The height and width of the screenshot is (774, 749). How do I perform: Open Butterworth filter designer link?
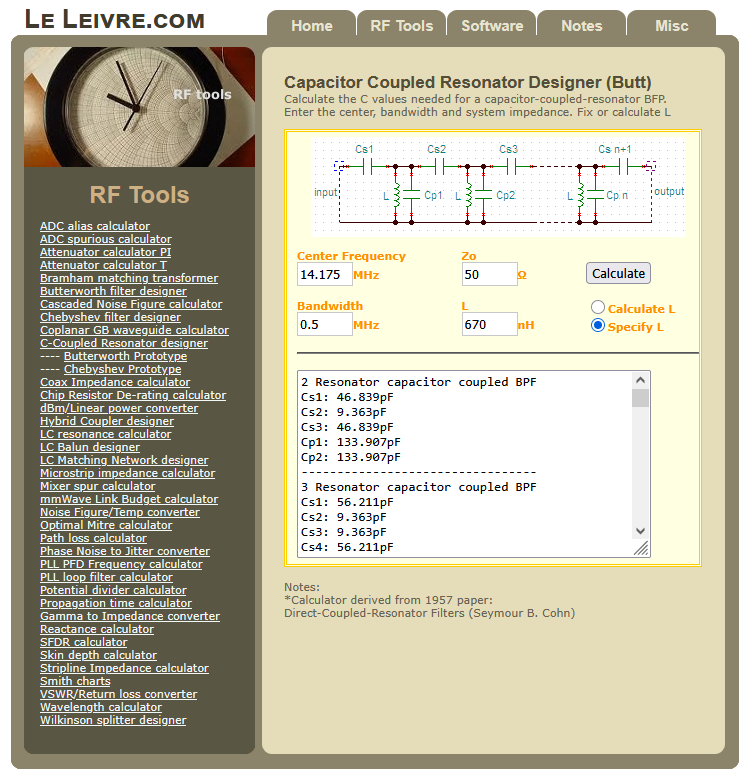114,291
